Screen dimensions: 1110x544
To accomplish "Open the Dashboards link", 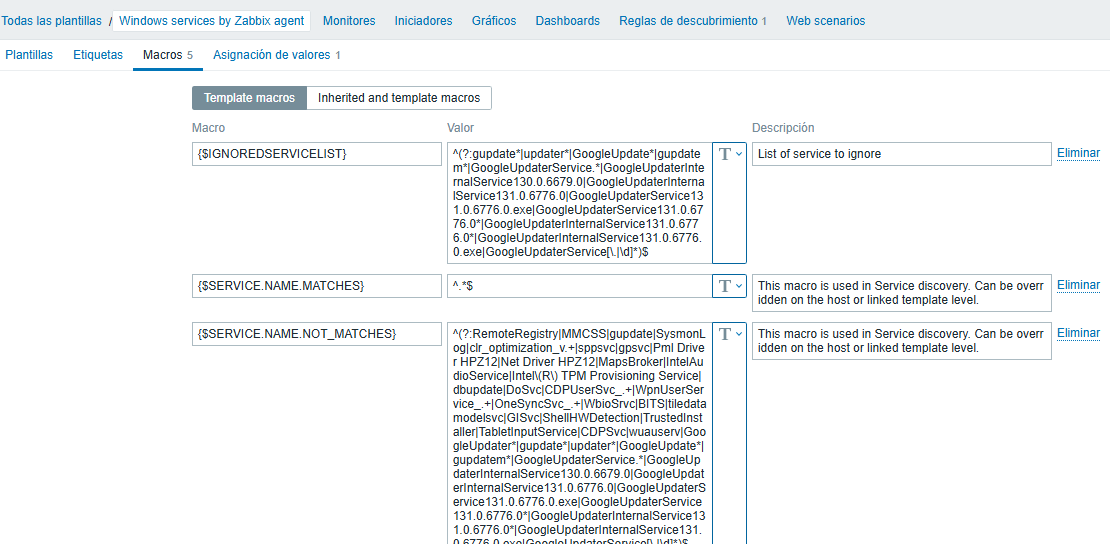I will tap(568, 21).
